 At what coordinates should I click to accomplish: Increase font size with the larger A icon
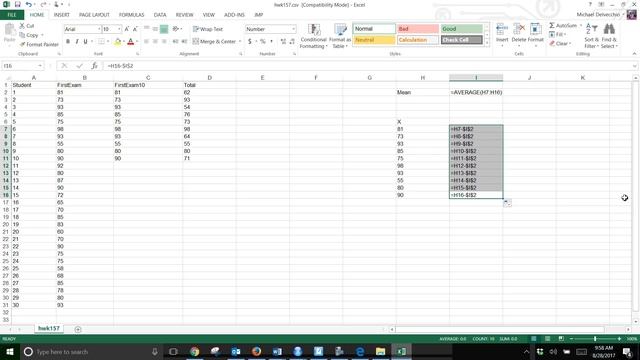tap(127, 29)
